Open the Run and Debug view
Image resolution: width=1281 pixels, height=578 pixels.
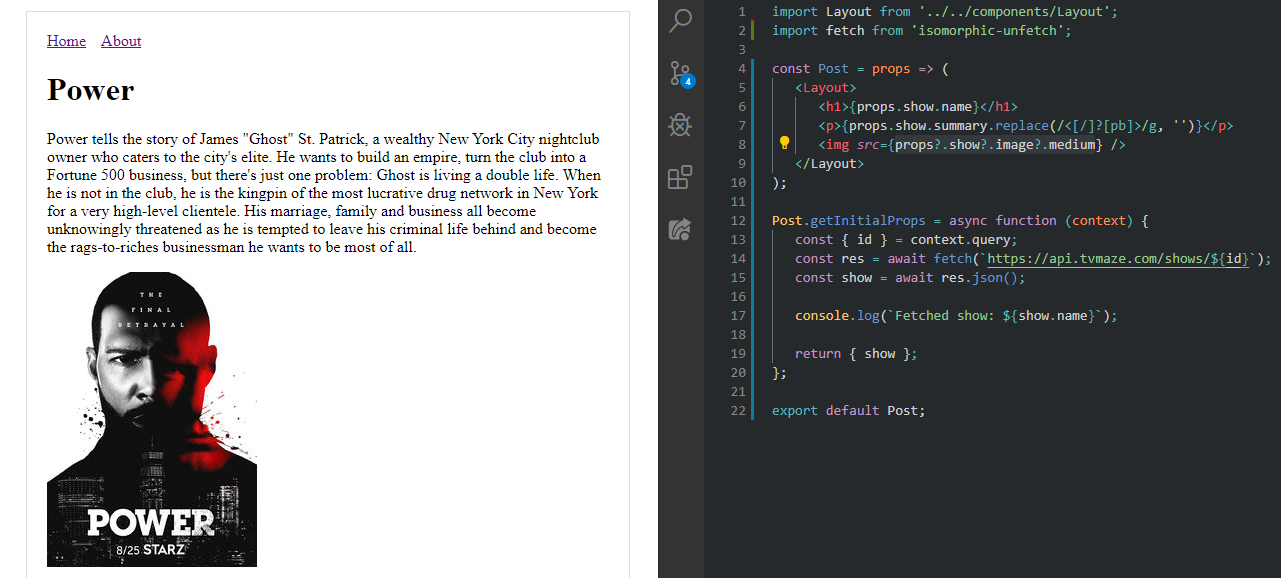681,125
